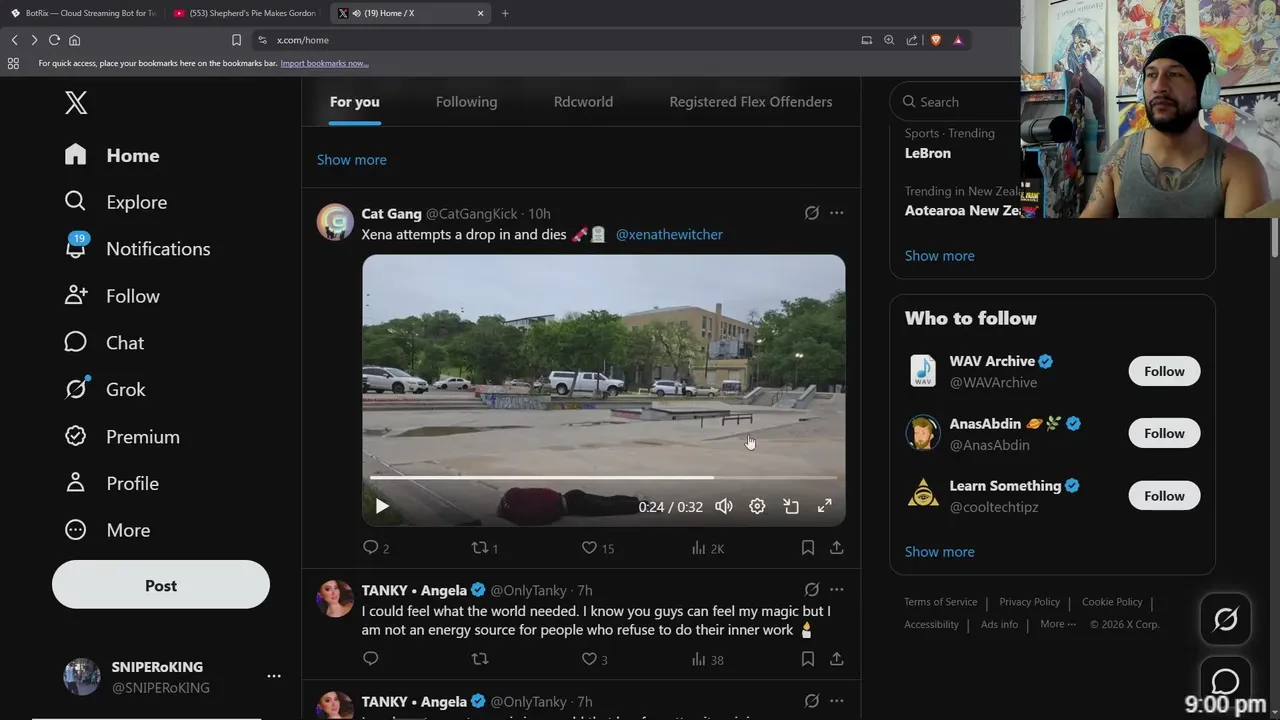
Task: Click browser back arrow
Action: pyautogui.click(x=15, y=40)
